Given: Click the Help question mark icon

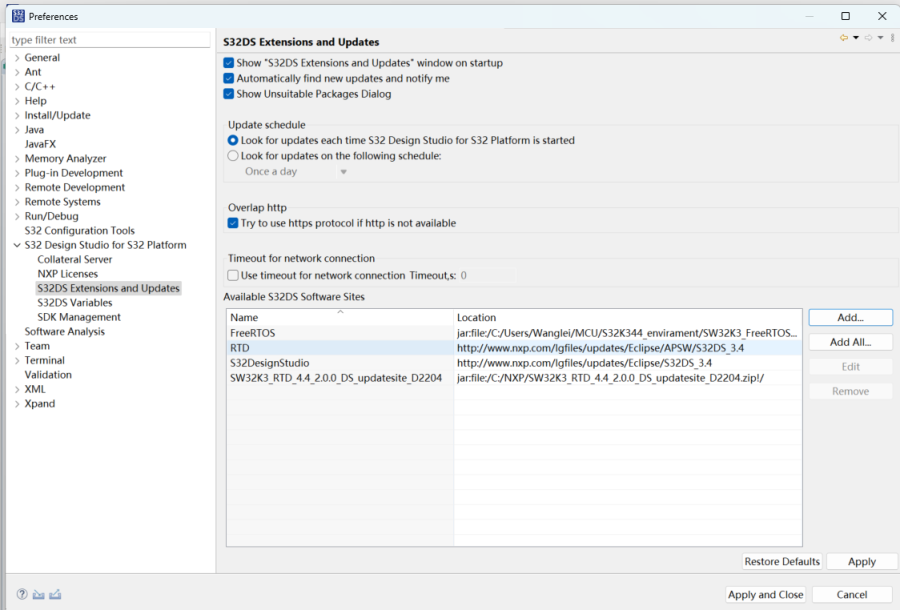Looking at the screenshot, I should (x=22, y=594).
